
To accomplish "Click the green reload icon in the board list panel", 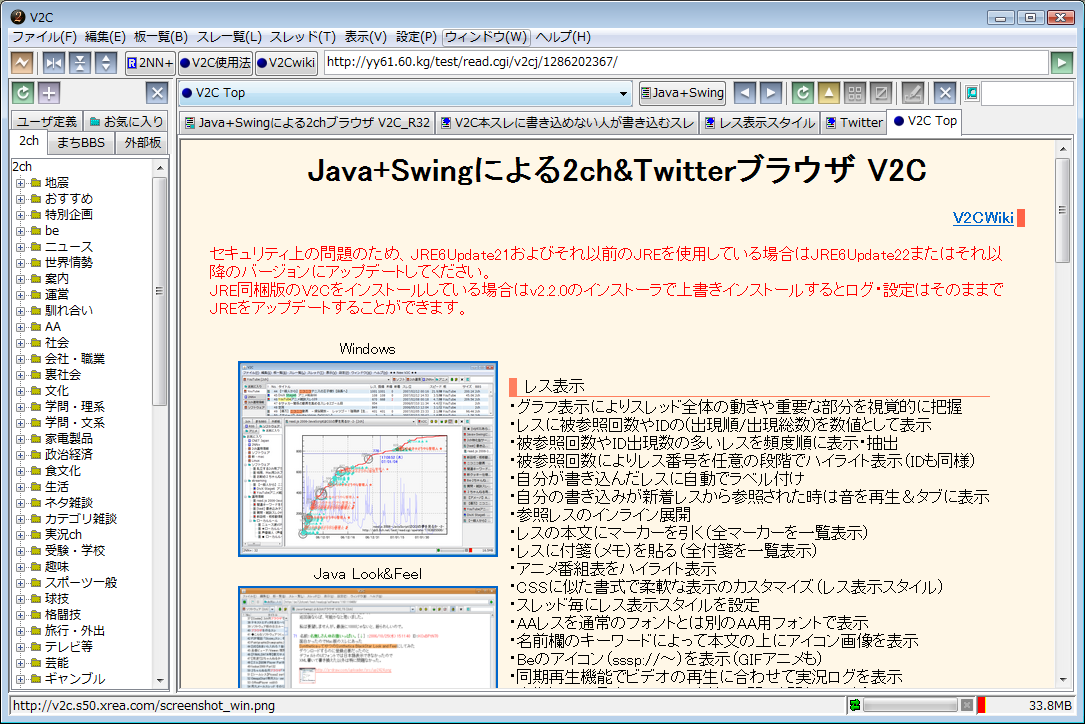I will coord(23,94).
